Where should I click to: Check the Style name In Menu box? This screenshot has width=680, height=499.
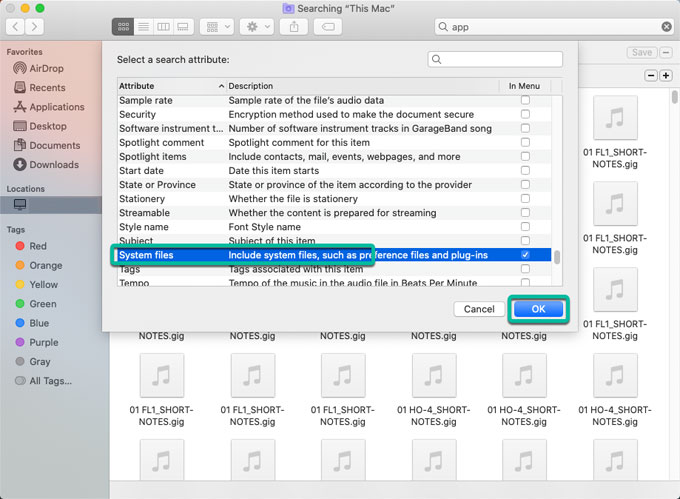(x=525, y=227)
